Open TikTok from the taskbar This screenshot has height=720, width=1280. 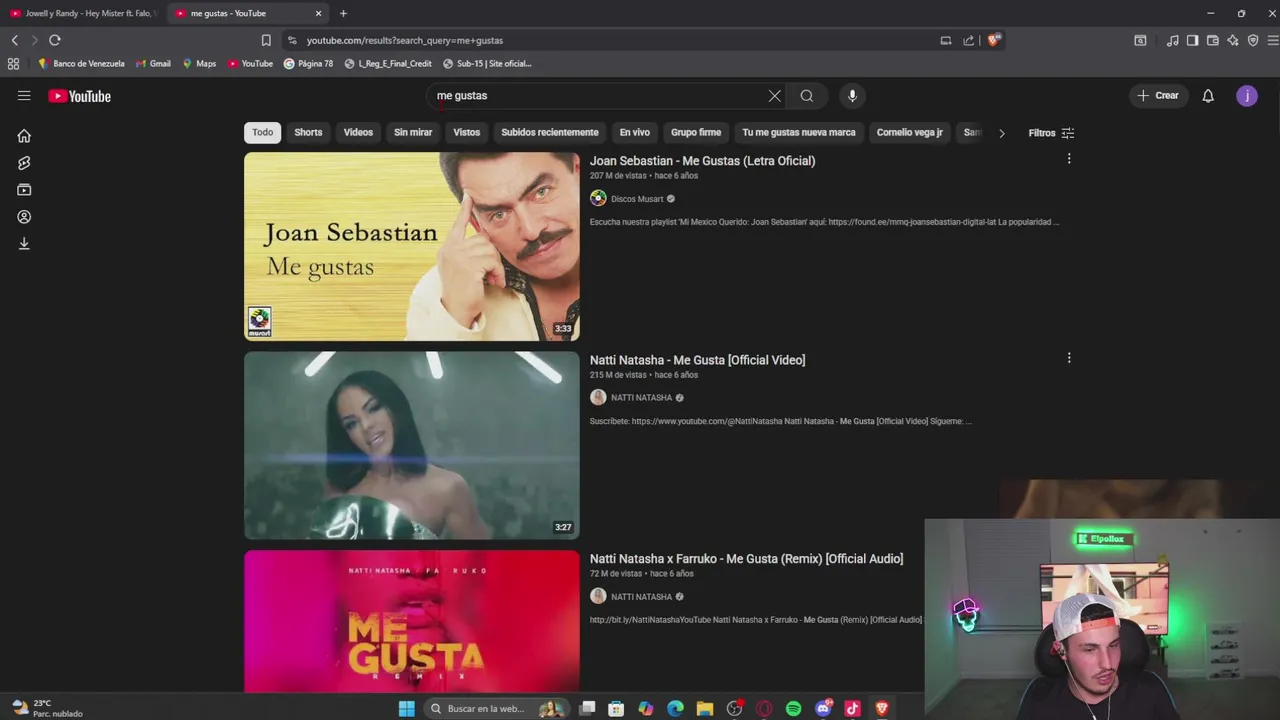click(x=852, y=708)
